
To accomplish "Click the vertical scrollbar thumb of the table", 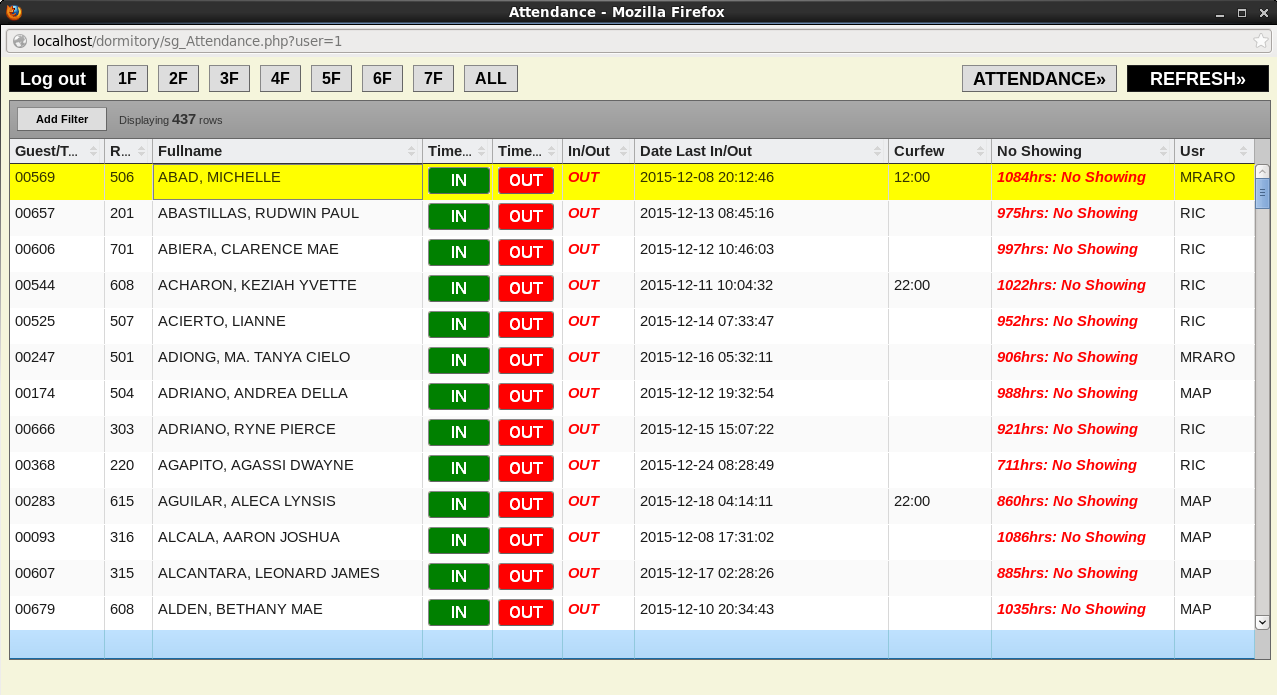I will (x=1262, y=193).
